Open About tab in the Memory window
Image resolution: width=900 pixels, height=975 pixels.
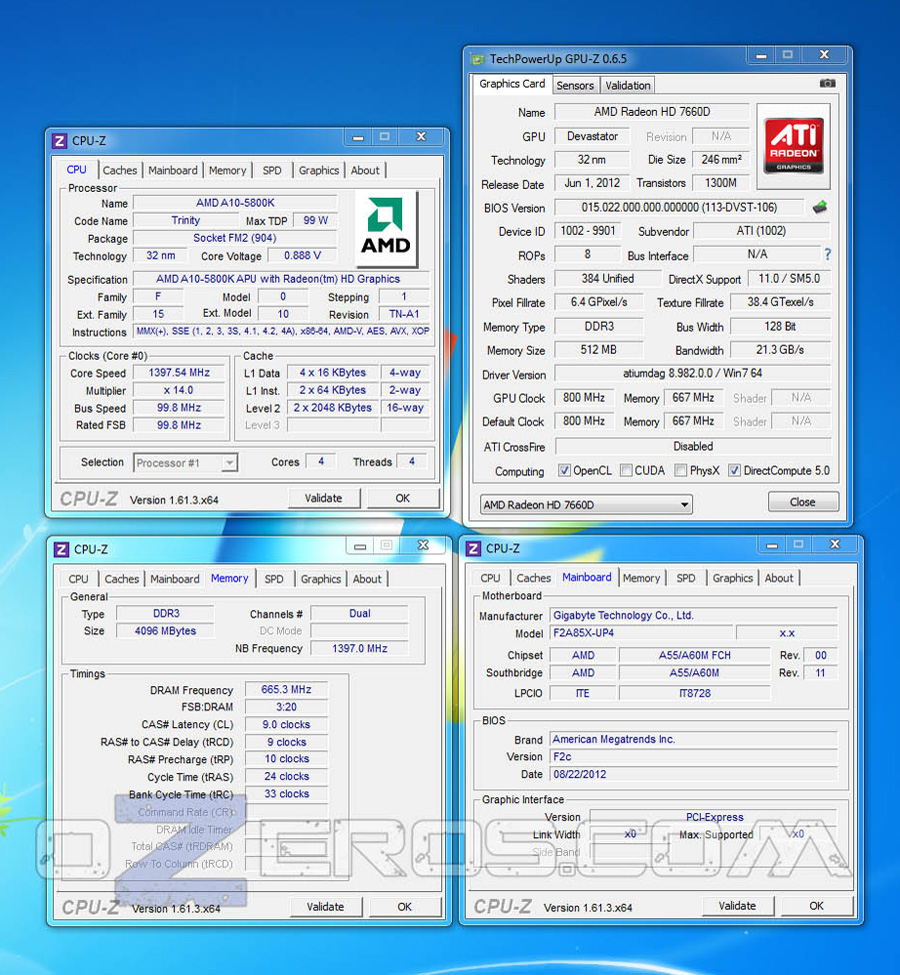(367, 579)
